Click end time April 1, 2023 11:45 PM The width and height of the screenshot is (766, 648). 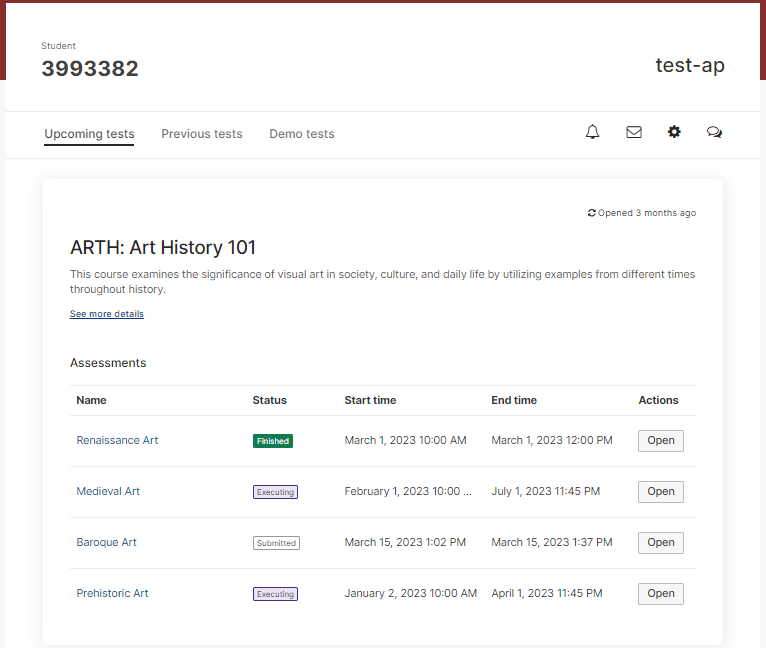coord(547,593)
